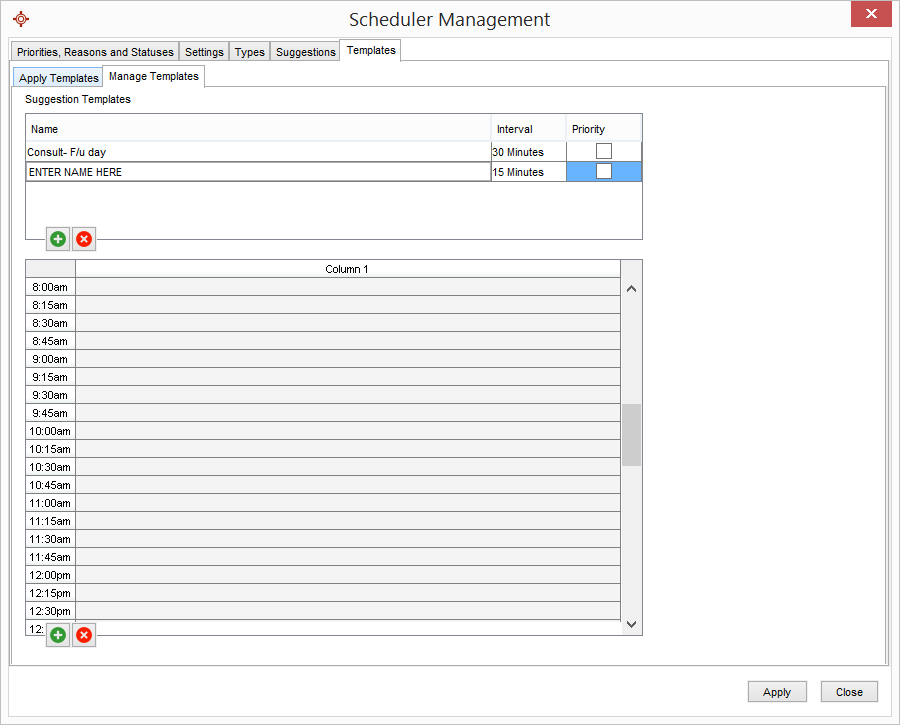Open the Suggestions tab

tap(305, 51)
